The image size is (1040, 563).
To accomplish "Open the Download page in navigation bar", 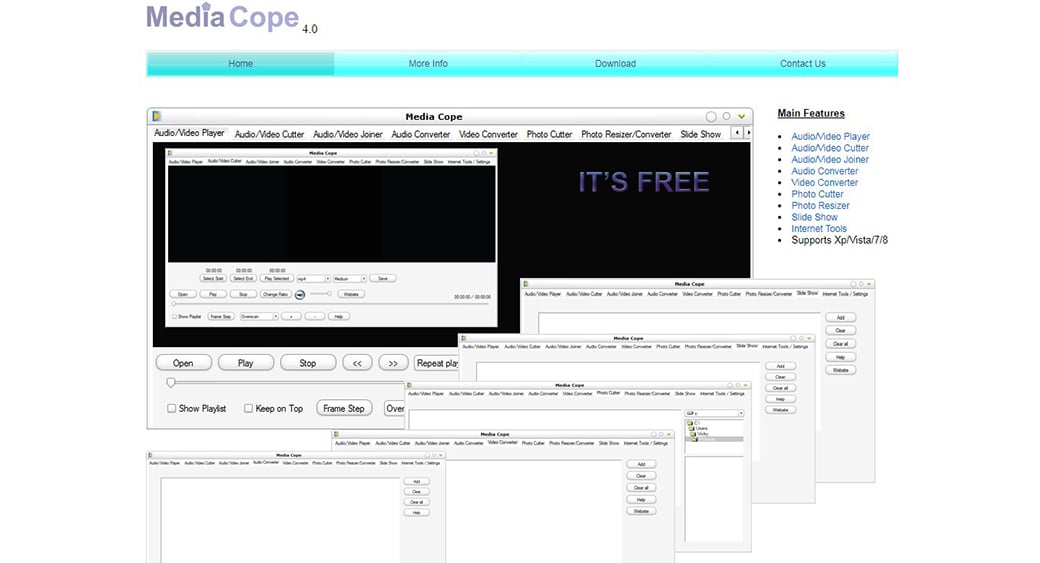I will coord(615,64).
